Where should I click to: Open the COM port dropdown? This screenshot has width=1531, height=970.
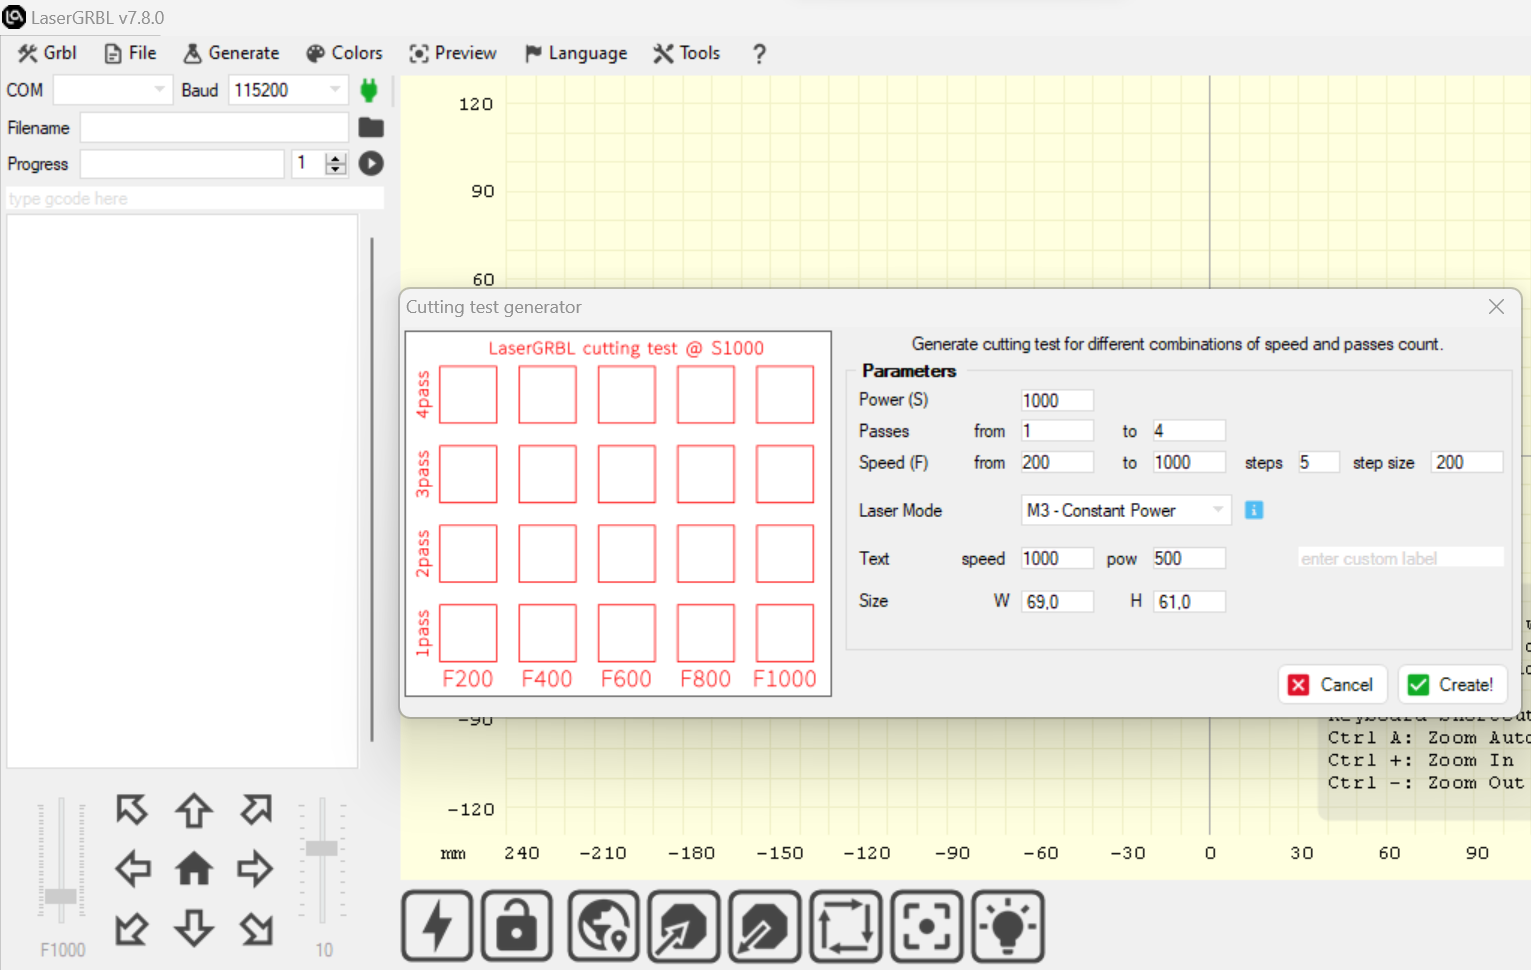158,90
